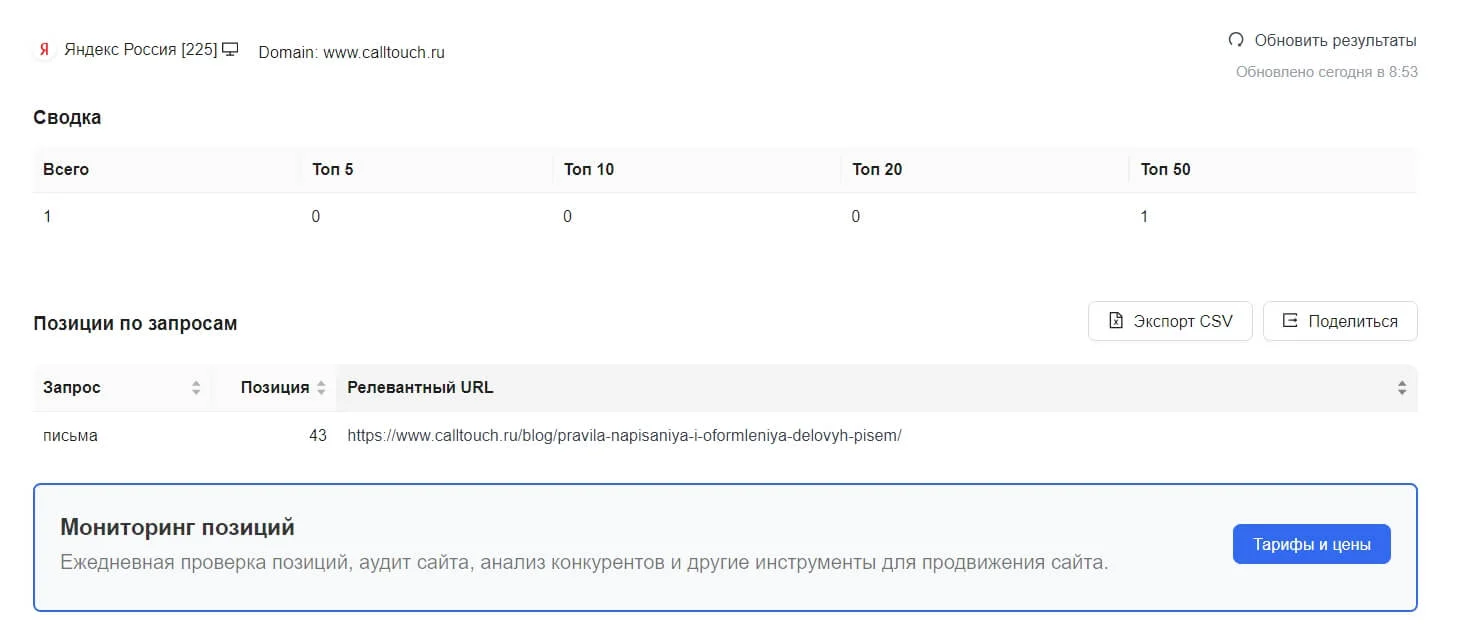Click the CSV file icon
This screenshot has height=640, width=1468.
pos(1117,321)
